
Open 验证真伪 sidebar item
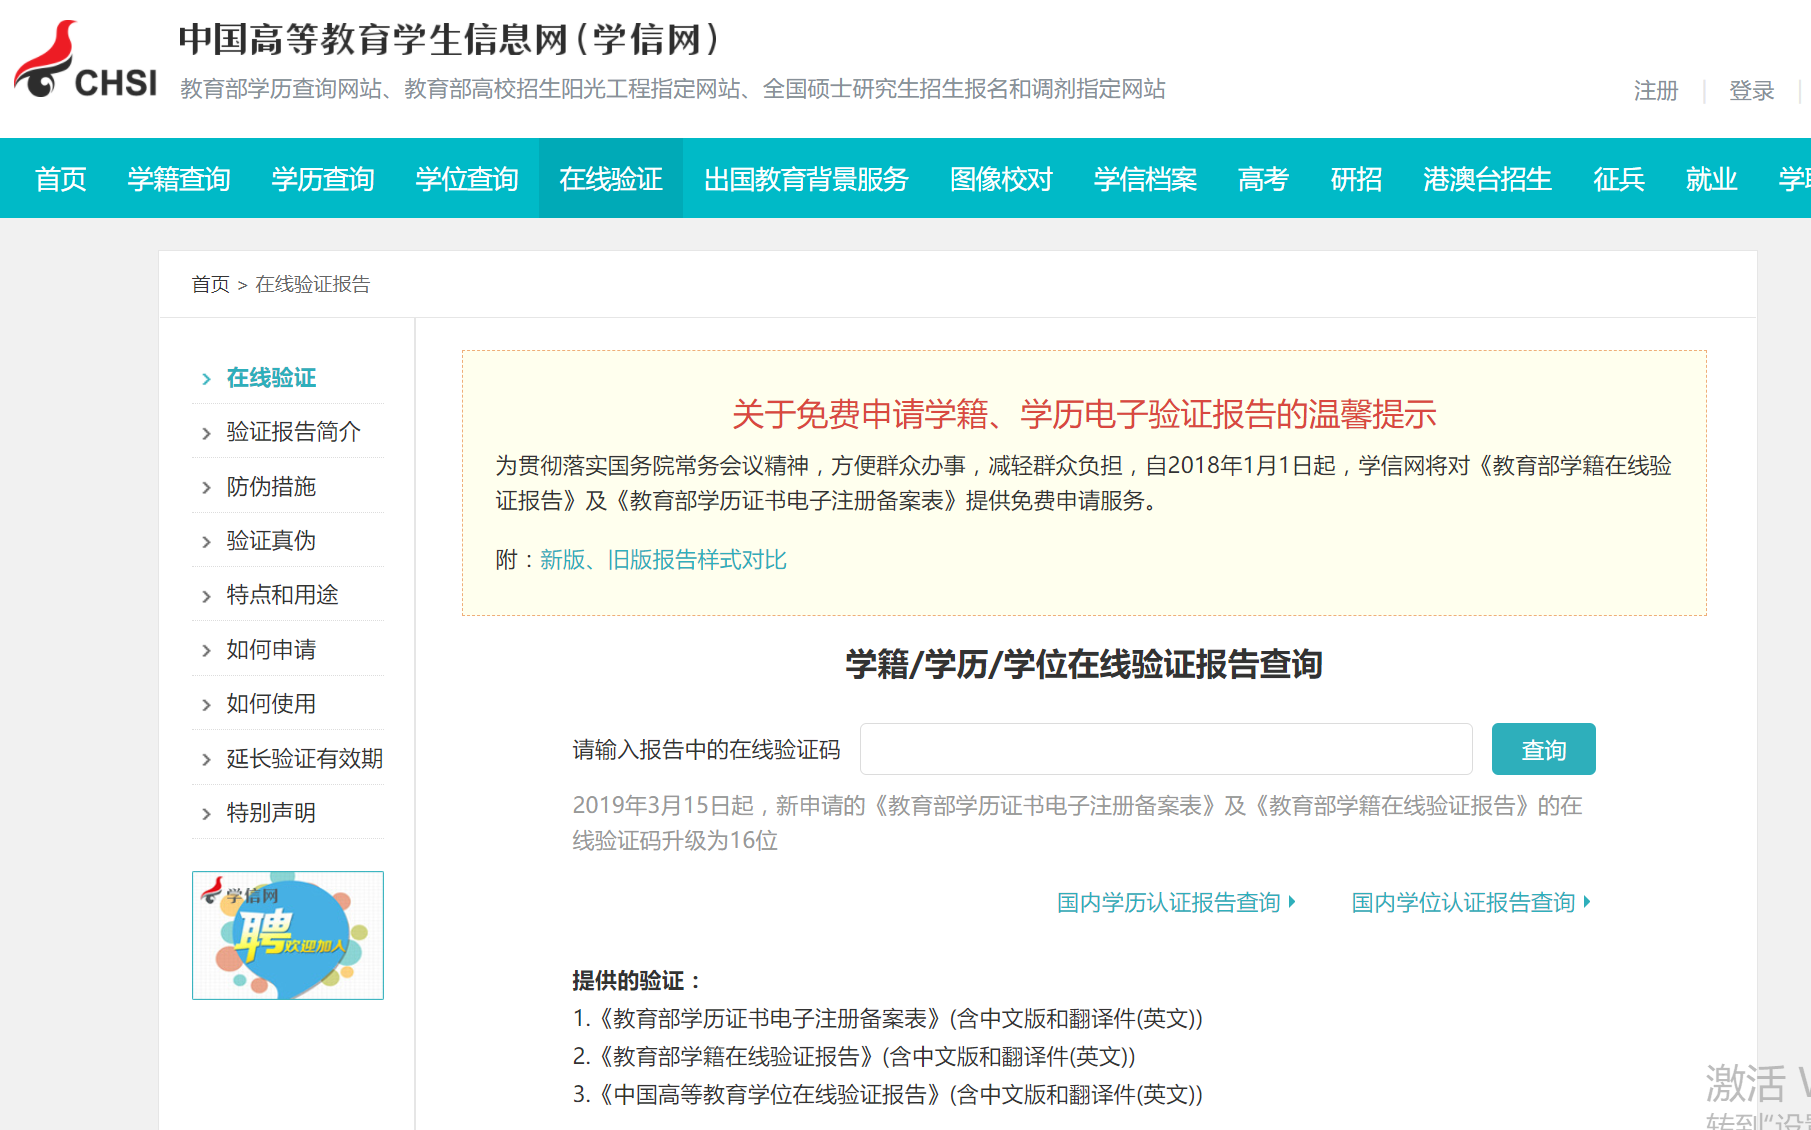[x=271, y=541]
